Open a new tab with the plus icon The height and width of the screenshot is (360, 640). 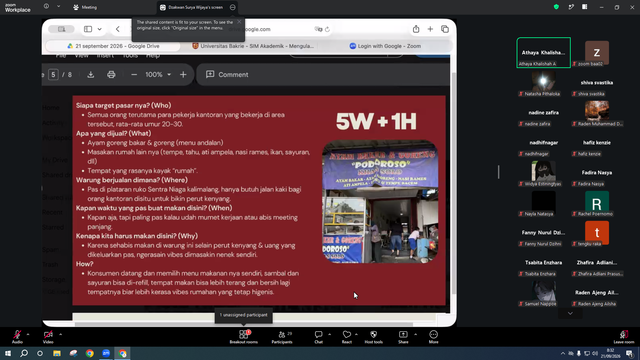(x=430, y=29)
